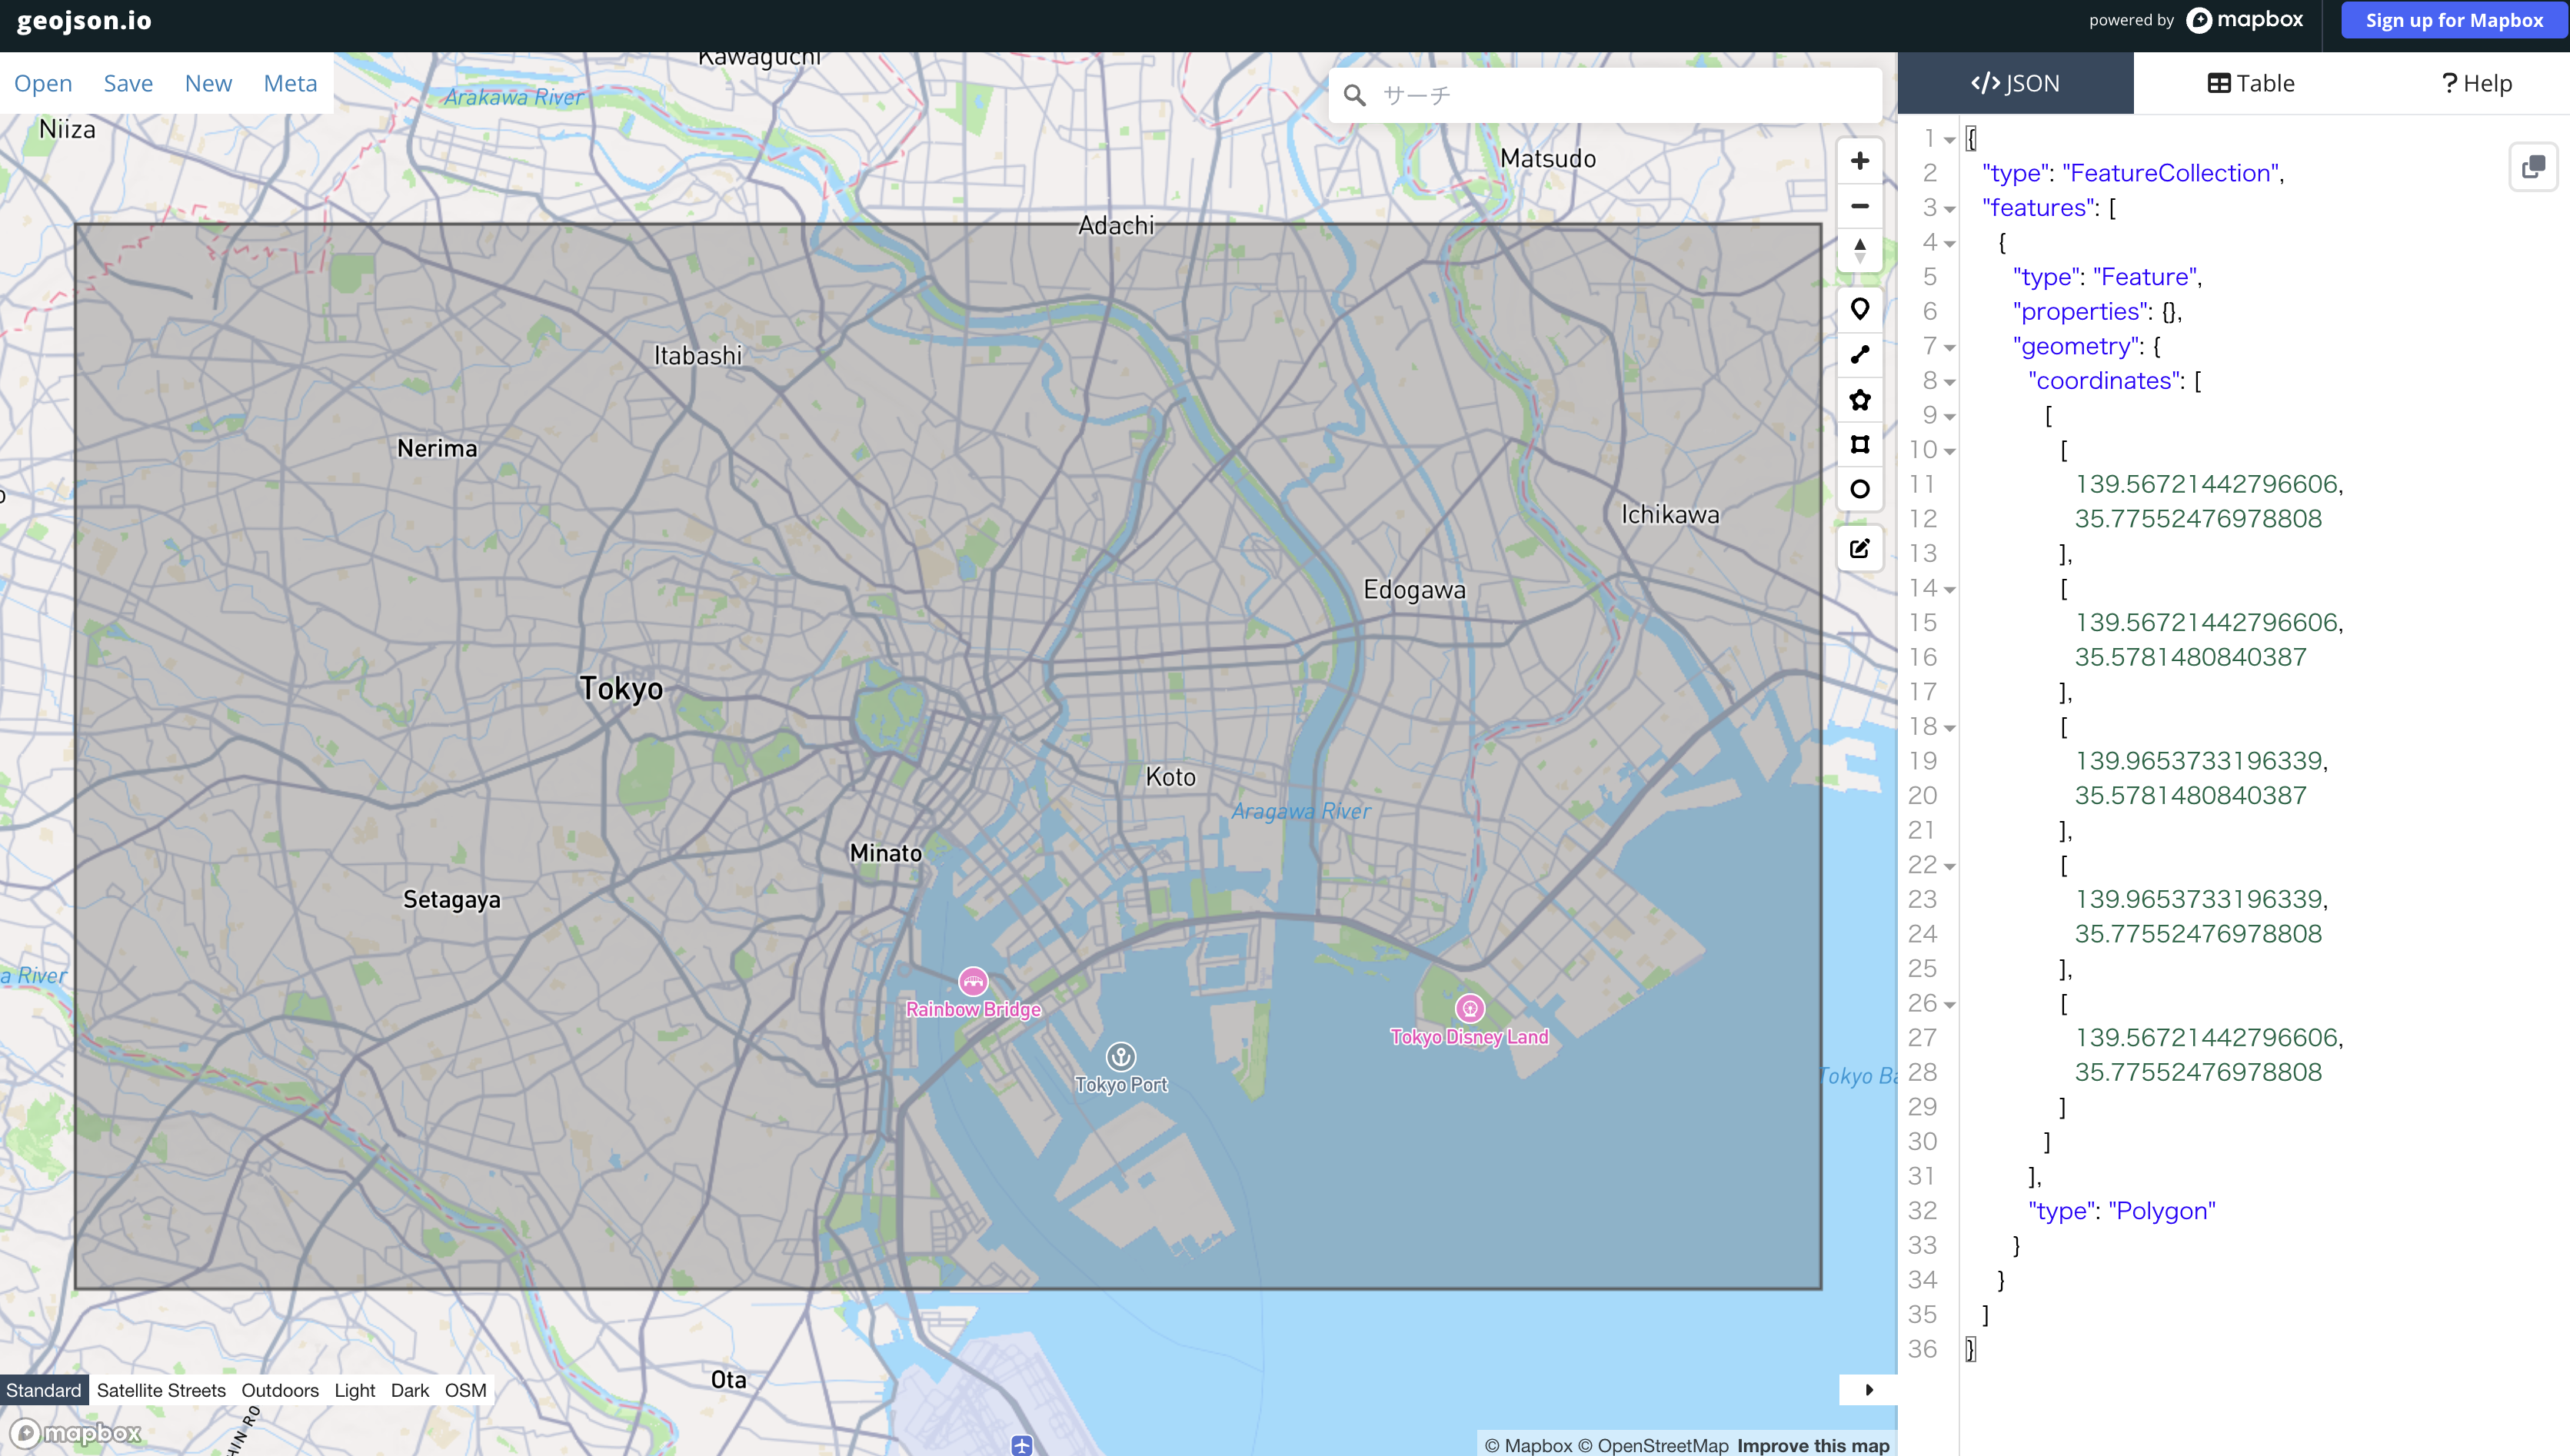Select the draw marker tool
The height and width of the screenshot is (1456, 2570).
click(x=1859, y=310)
